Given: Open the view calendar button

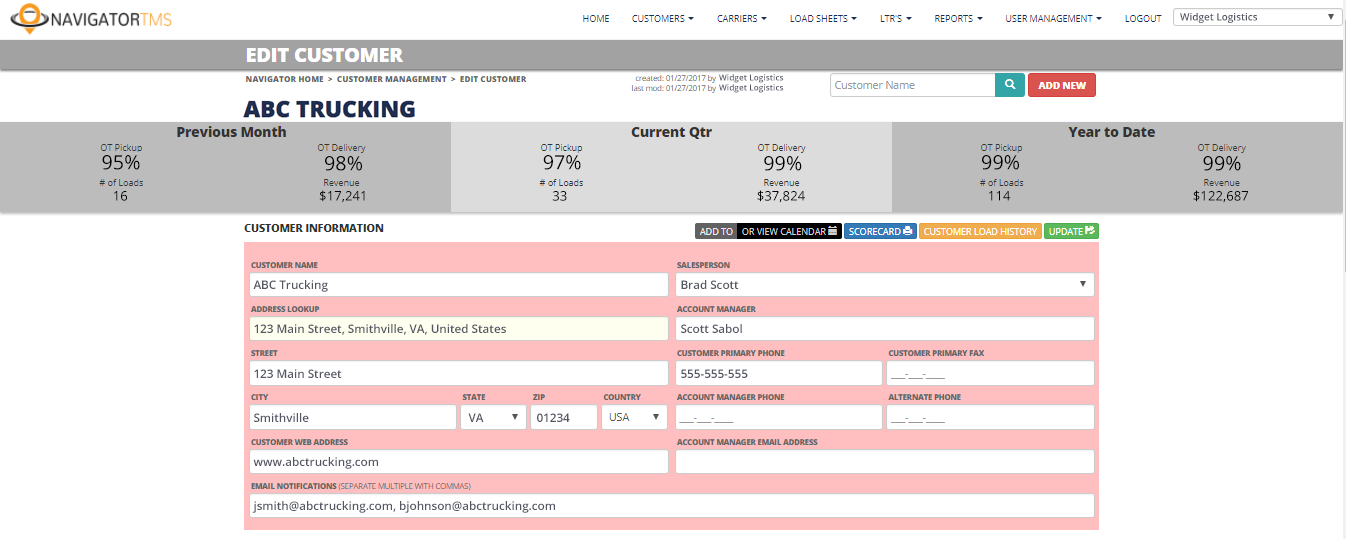Looking at the screenshot, I should tap(789, 231).
